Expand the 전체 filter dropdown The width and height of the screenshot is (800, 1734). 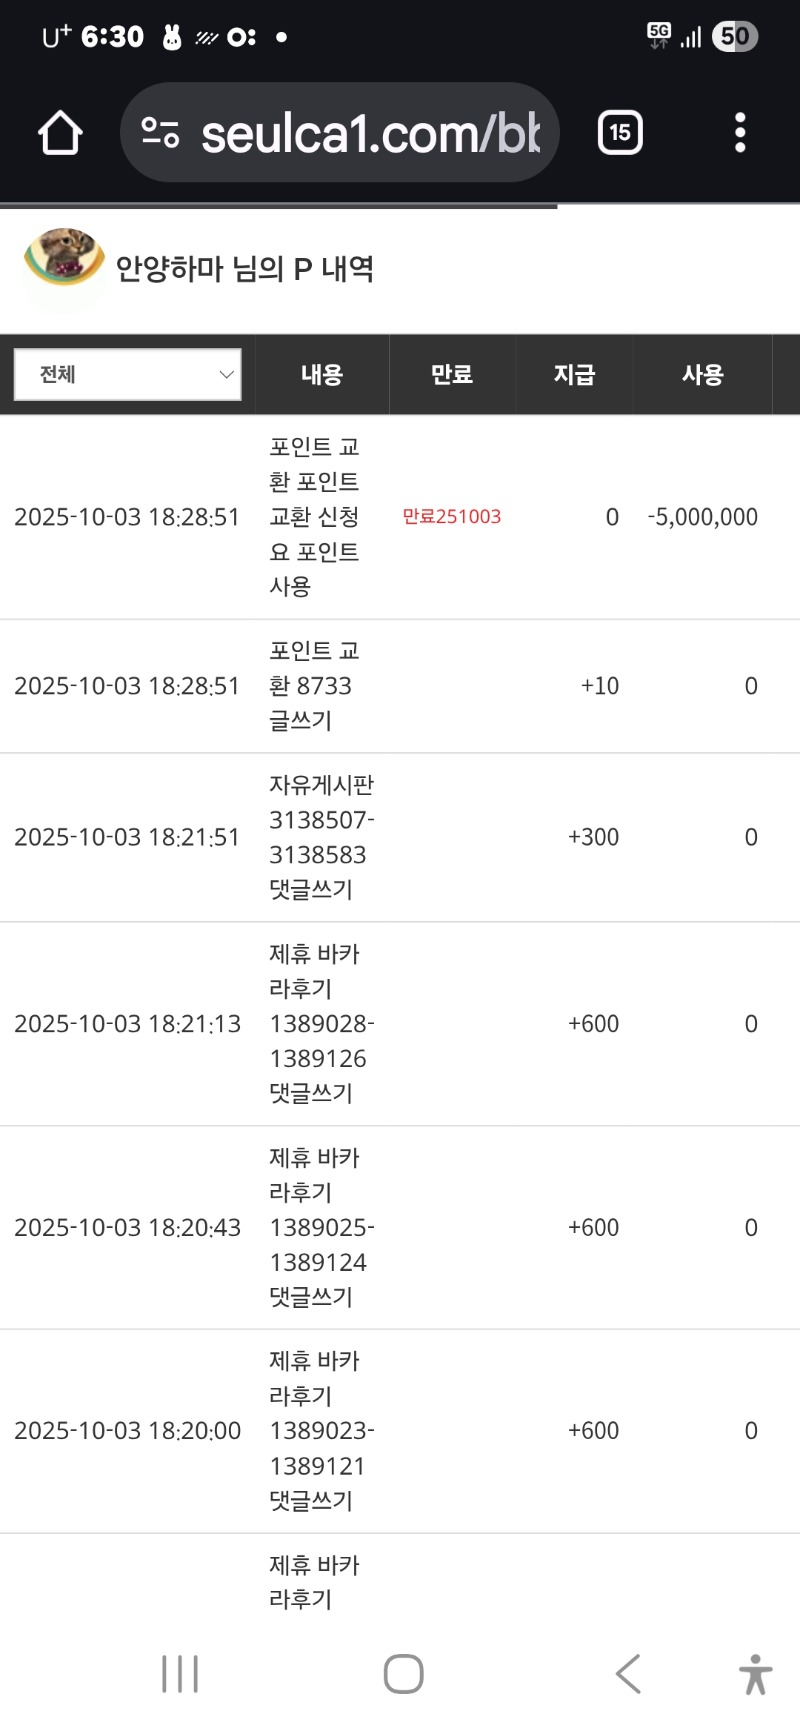coord(128,375)
